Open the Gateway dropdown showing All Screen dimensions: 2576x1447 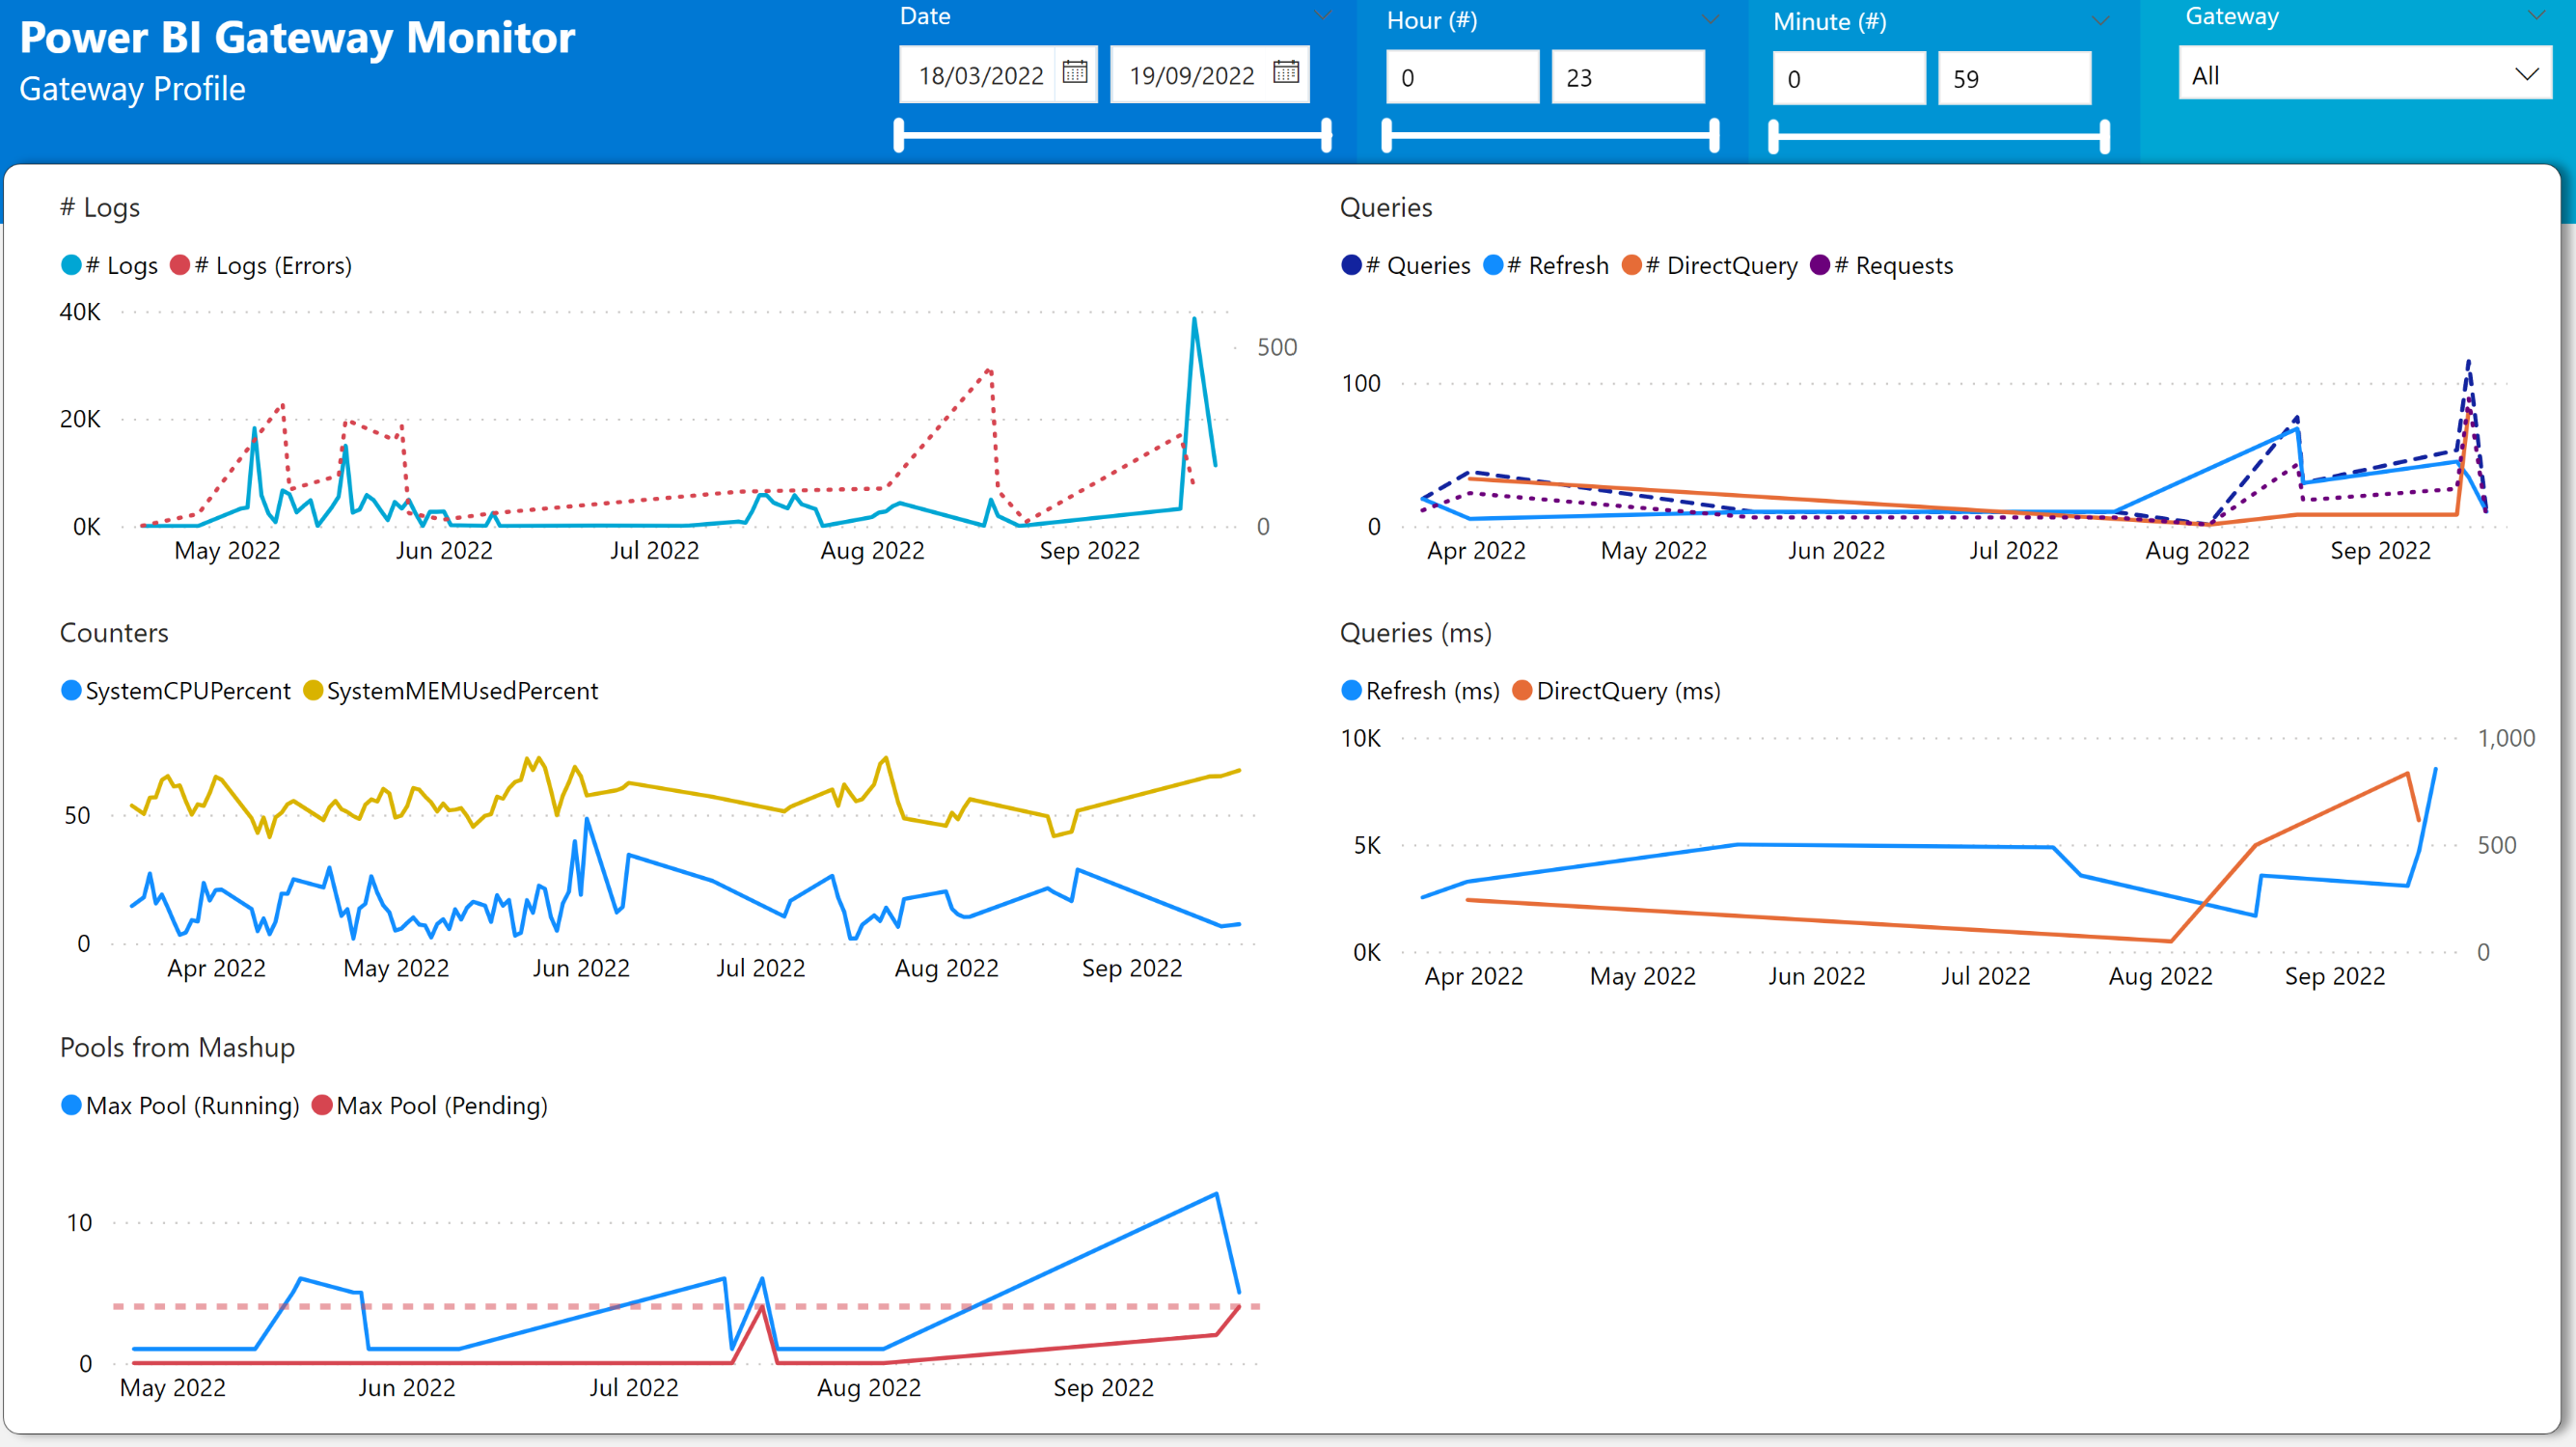2364,75
